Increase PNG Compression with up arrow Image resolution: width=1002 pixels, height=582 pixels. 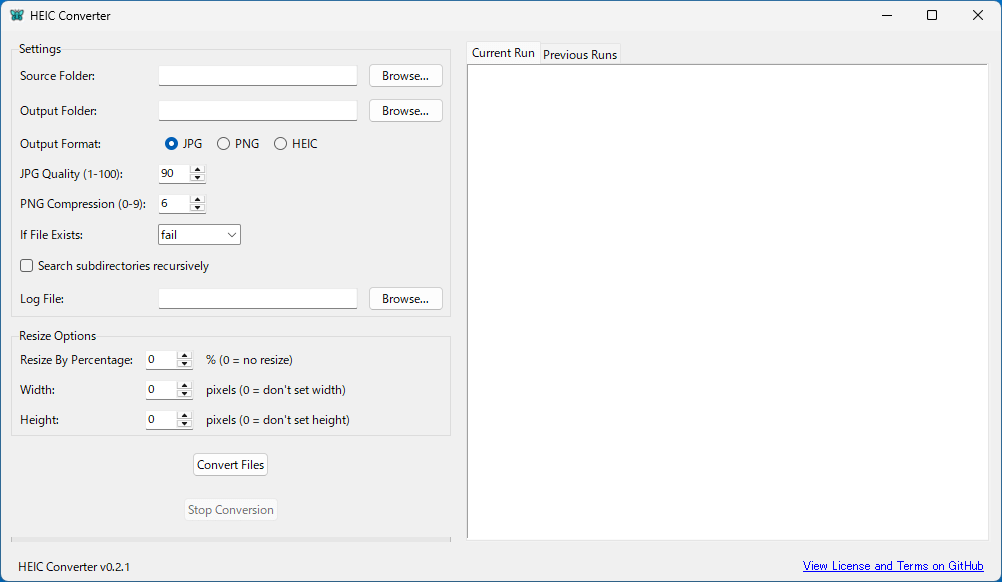point(197,199)
